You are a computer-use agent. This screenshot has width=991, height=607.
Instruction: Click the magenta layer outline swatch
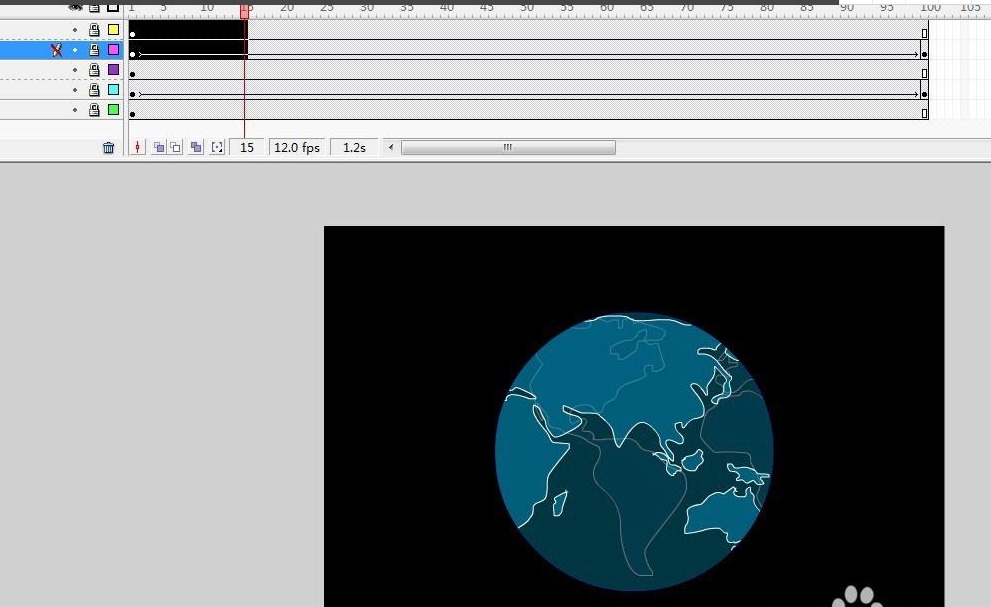[x=113, y=50]
